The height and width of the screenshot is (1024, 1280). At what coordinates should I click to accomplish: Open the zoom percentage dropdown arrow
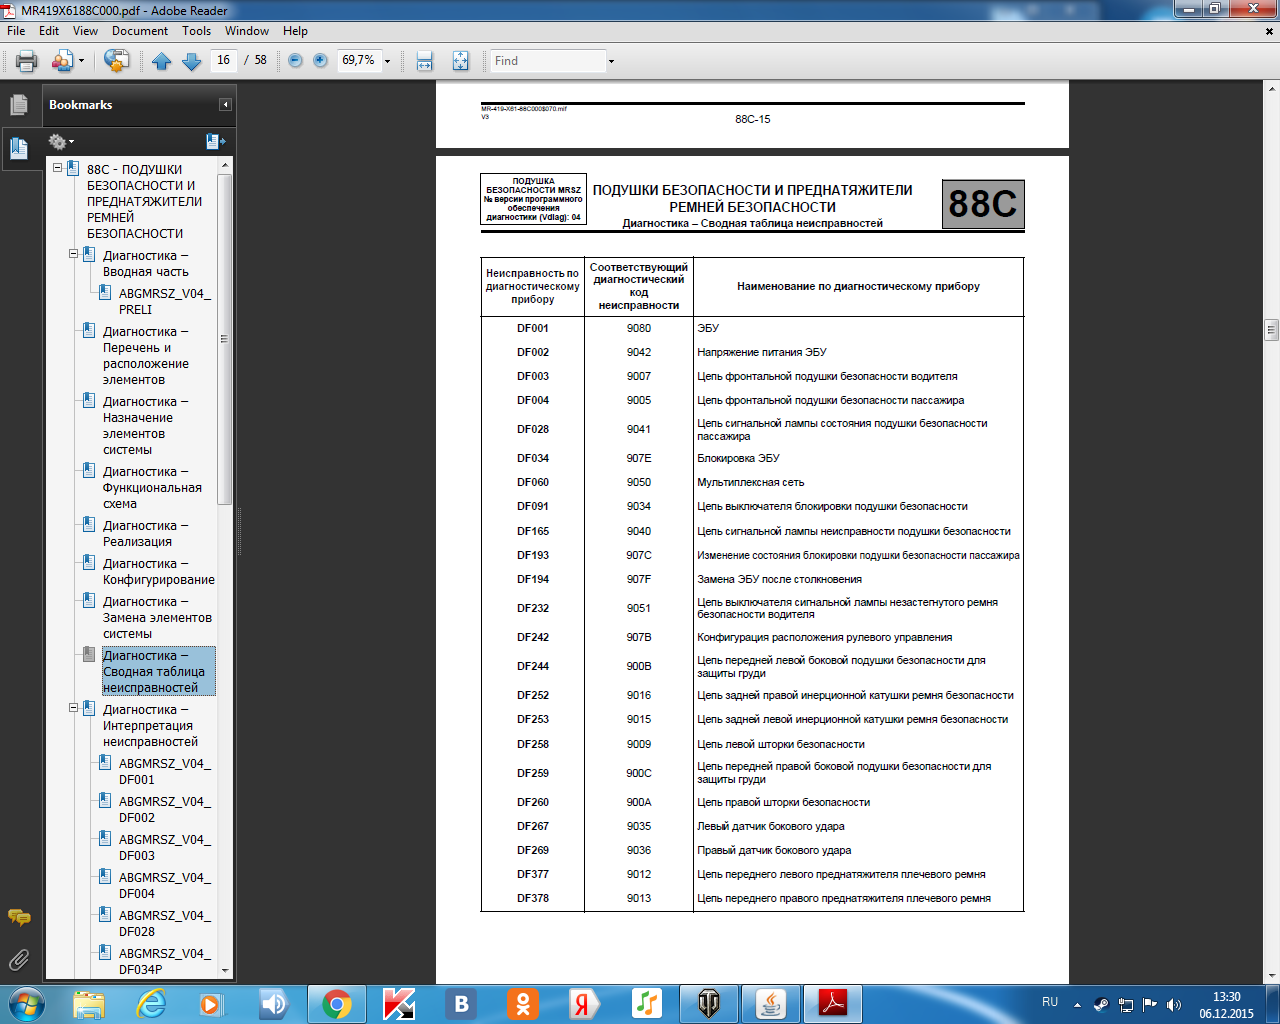pyautogui.click(x=388, y=61)
